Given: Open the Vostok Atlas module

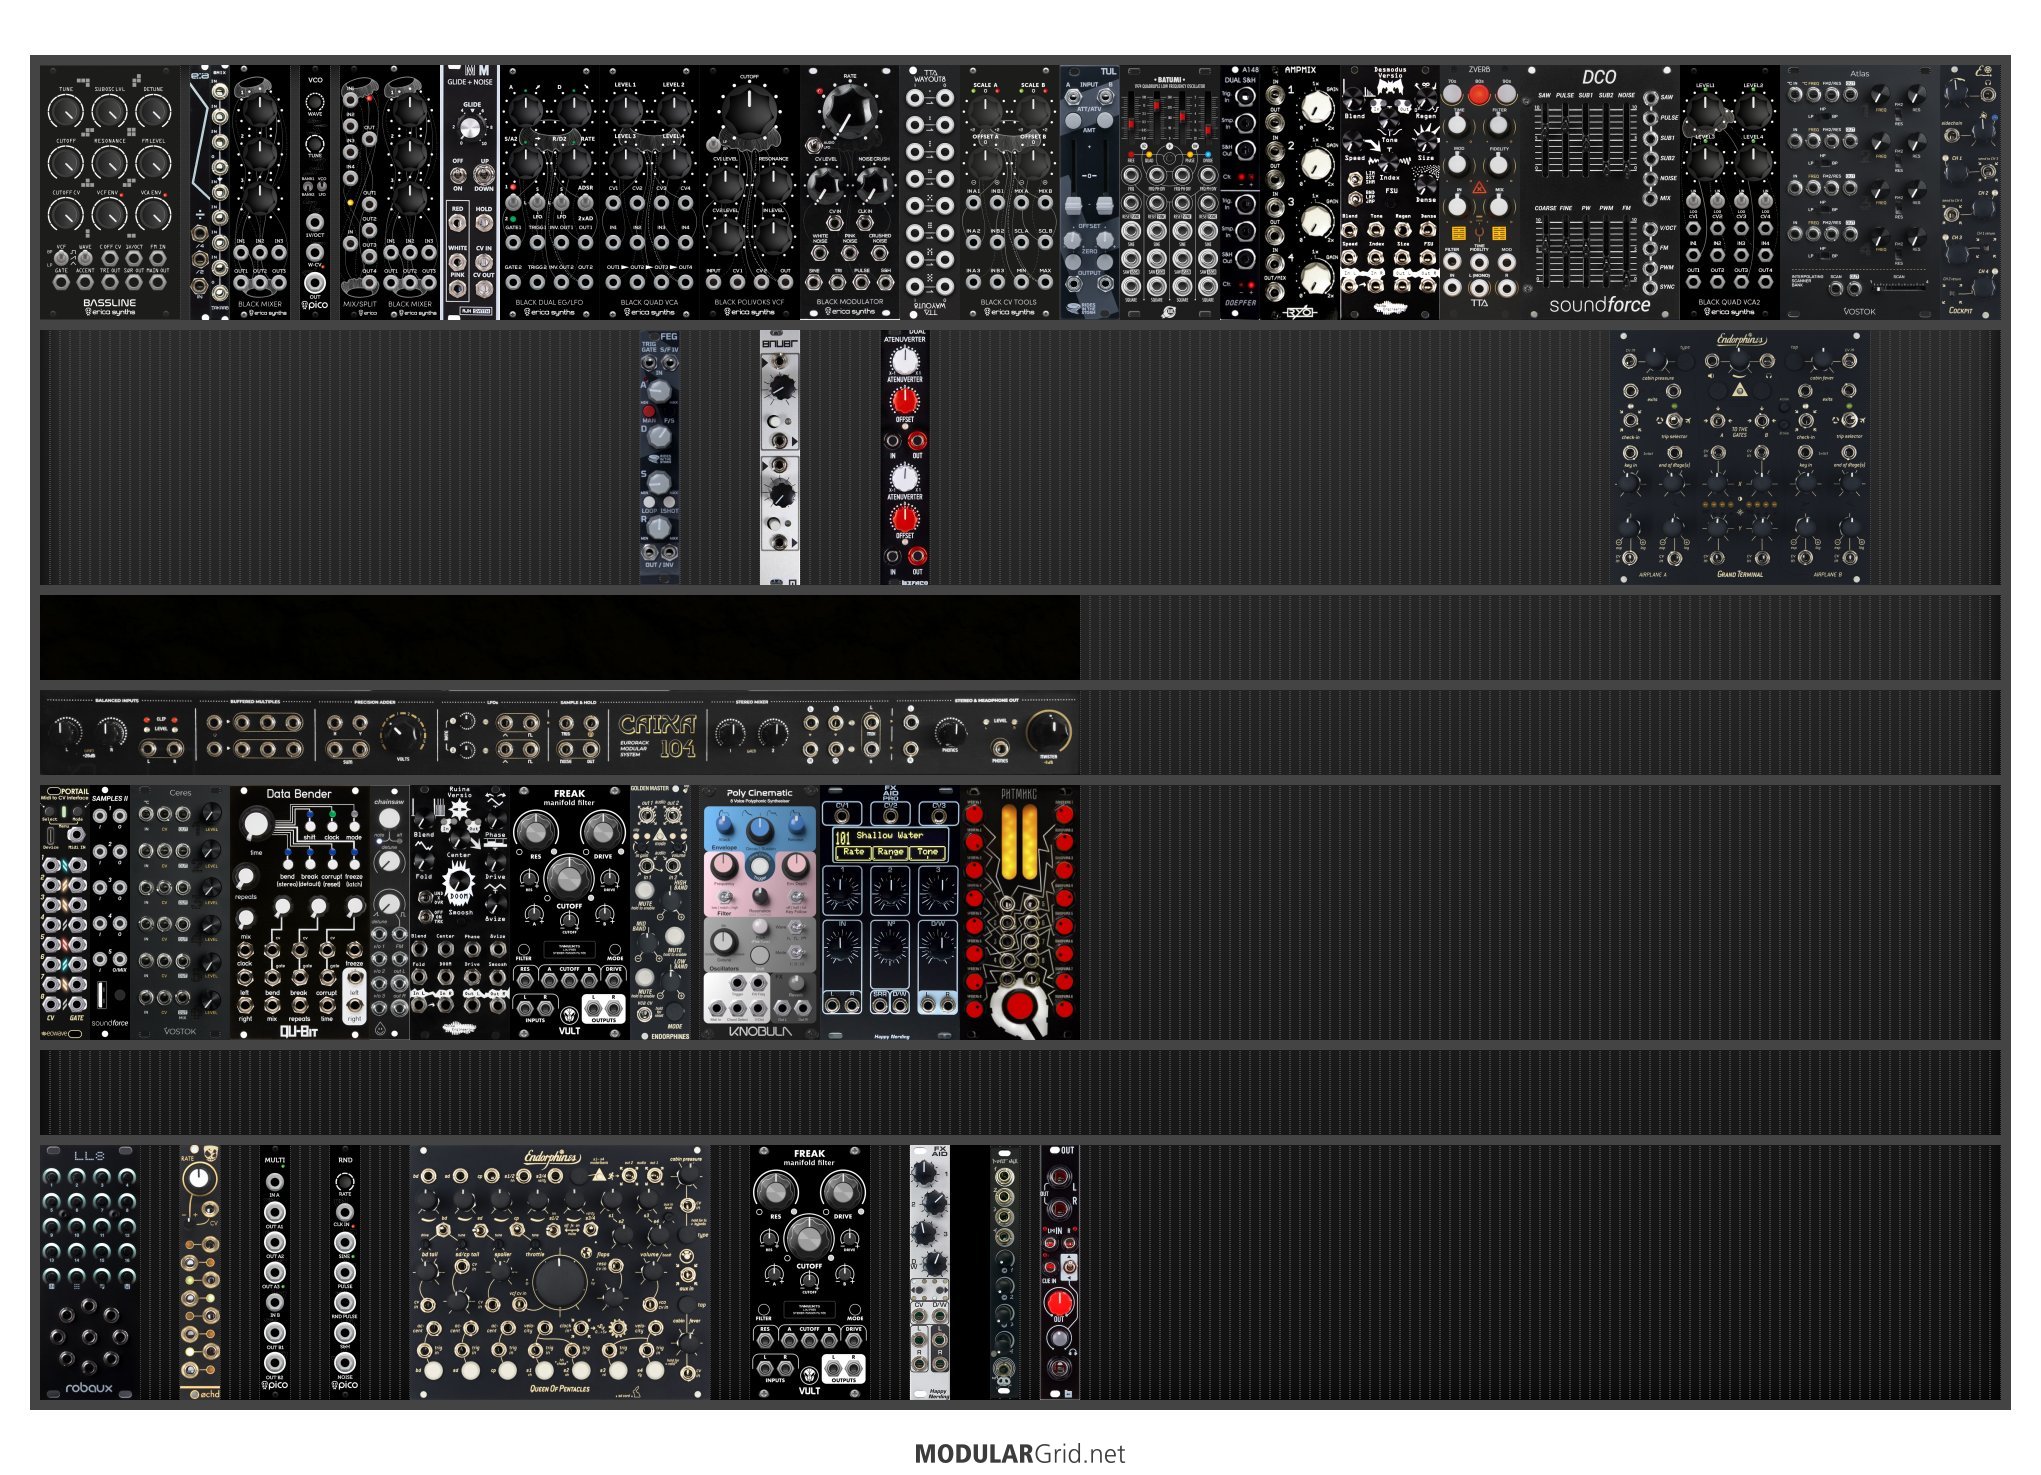Looking at the screenshot, I should pyautogui.click(x=1860, y=193).
